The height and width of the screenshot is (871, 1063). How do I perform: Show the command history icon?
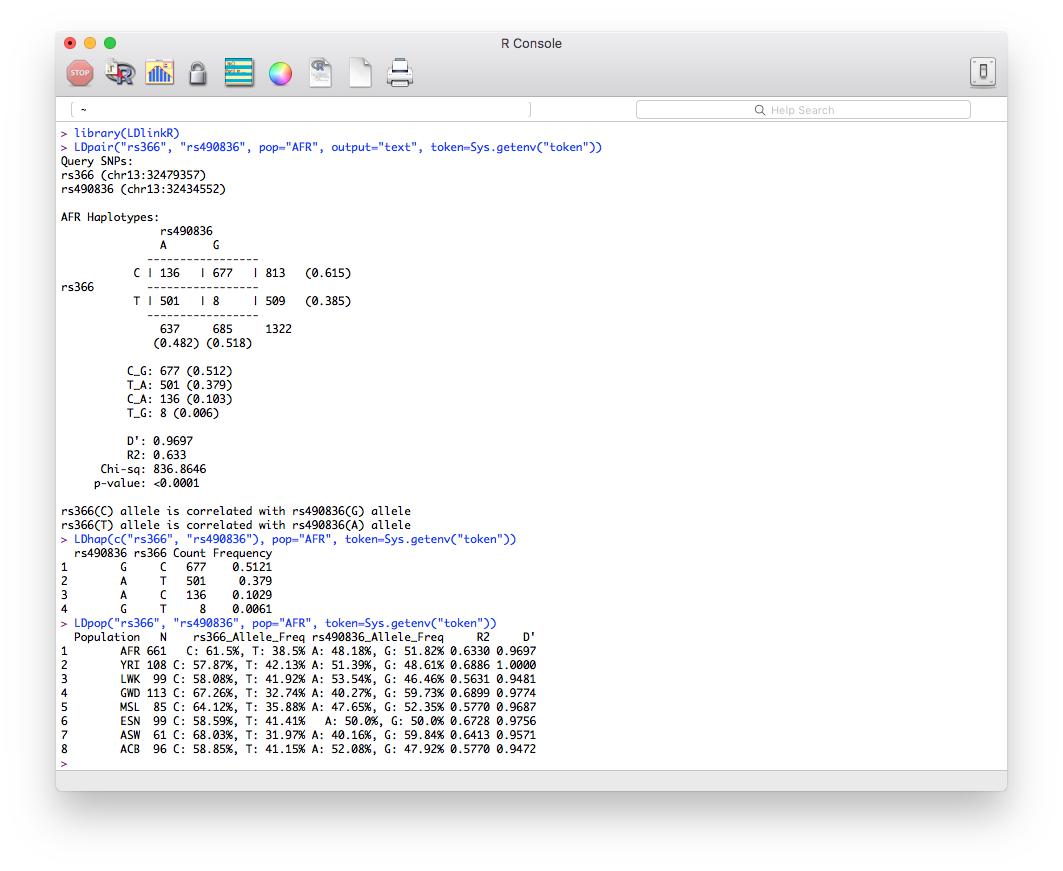(x=239, y=73)
